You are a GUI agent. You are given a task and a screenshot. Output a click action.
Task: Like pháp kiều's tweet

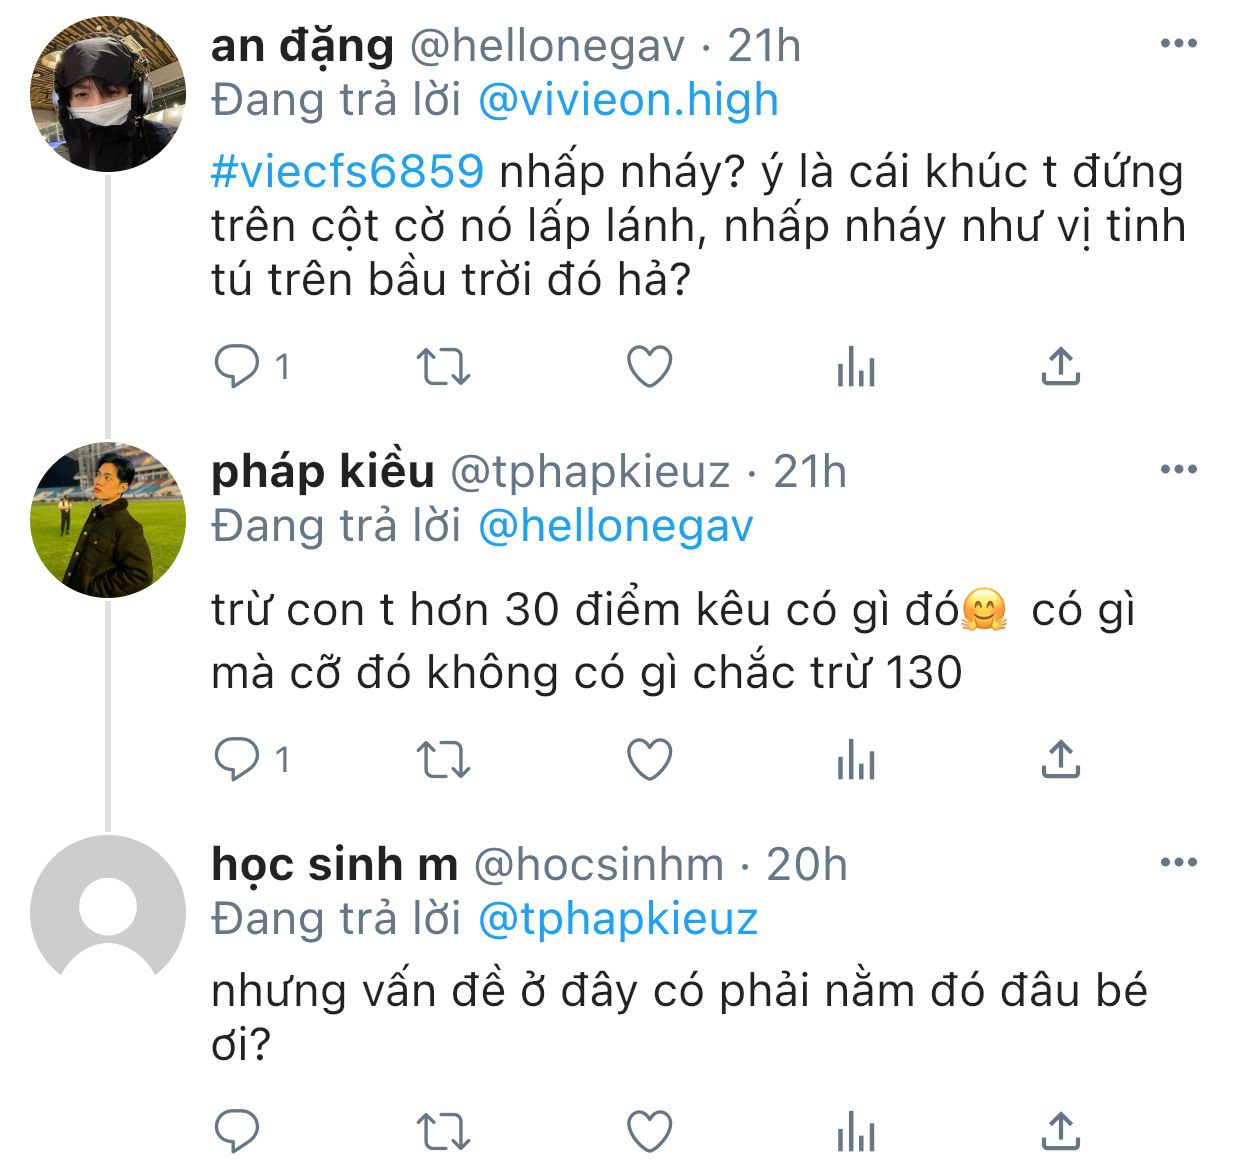(649, 760)
